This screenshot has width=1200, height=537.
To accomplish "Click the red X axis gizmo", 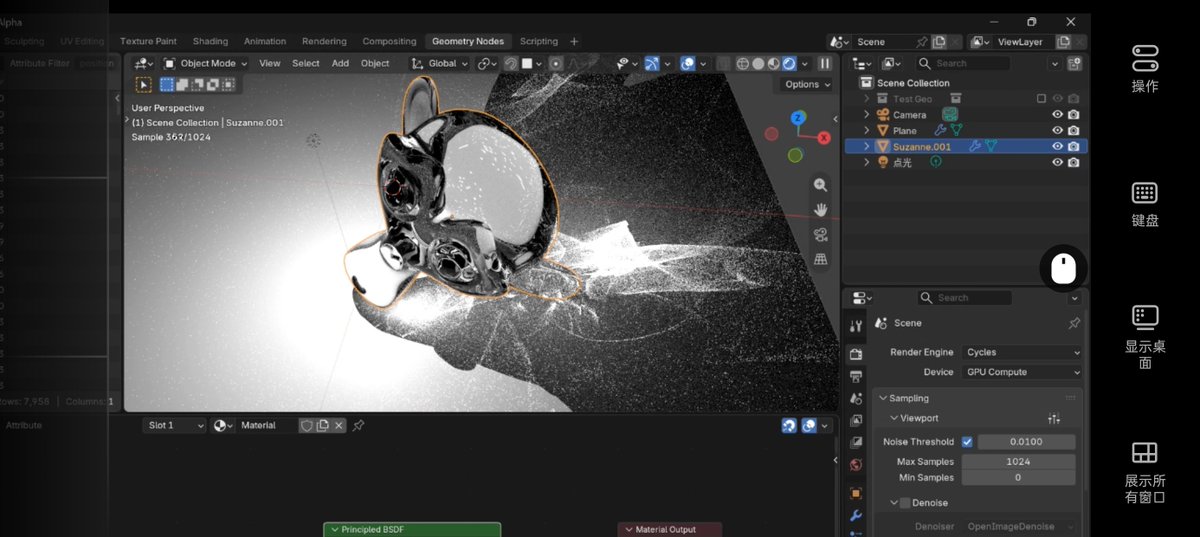I will [824, 137].
